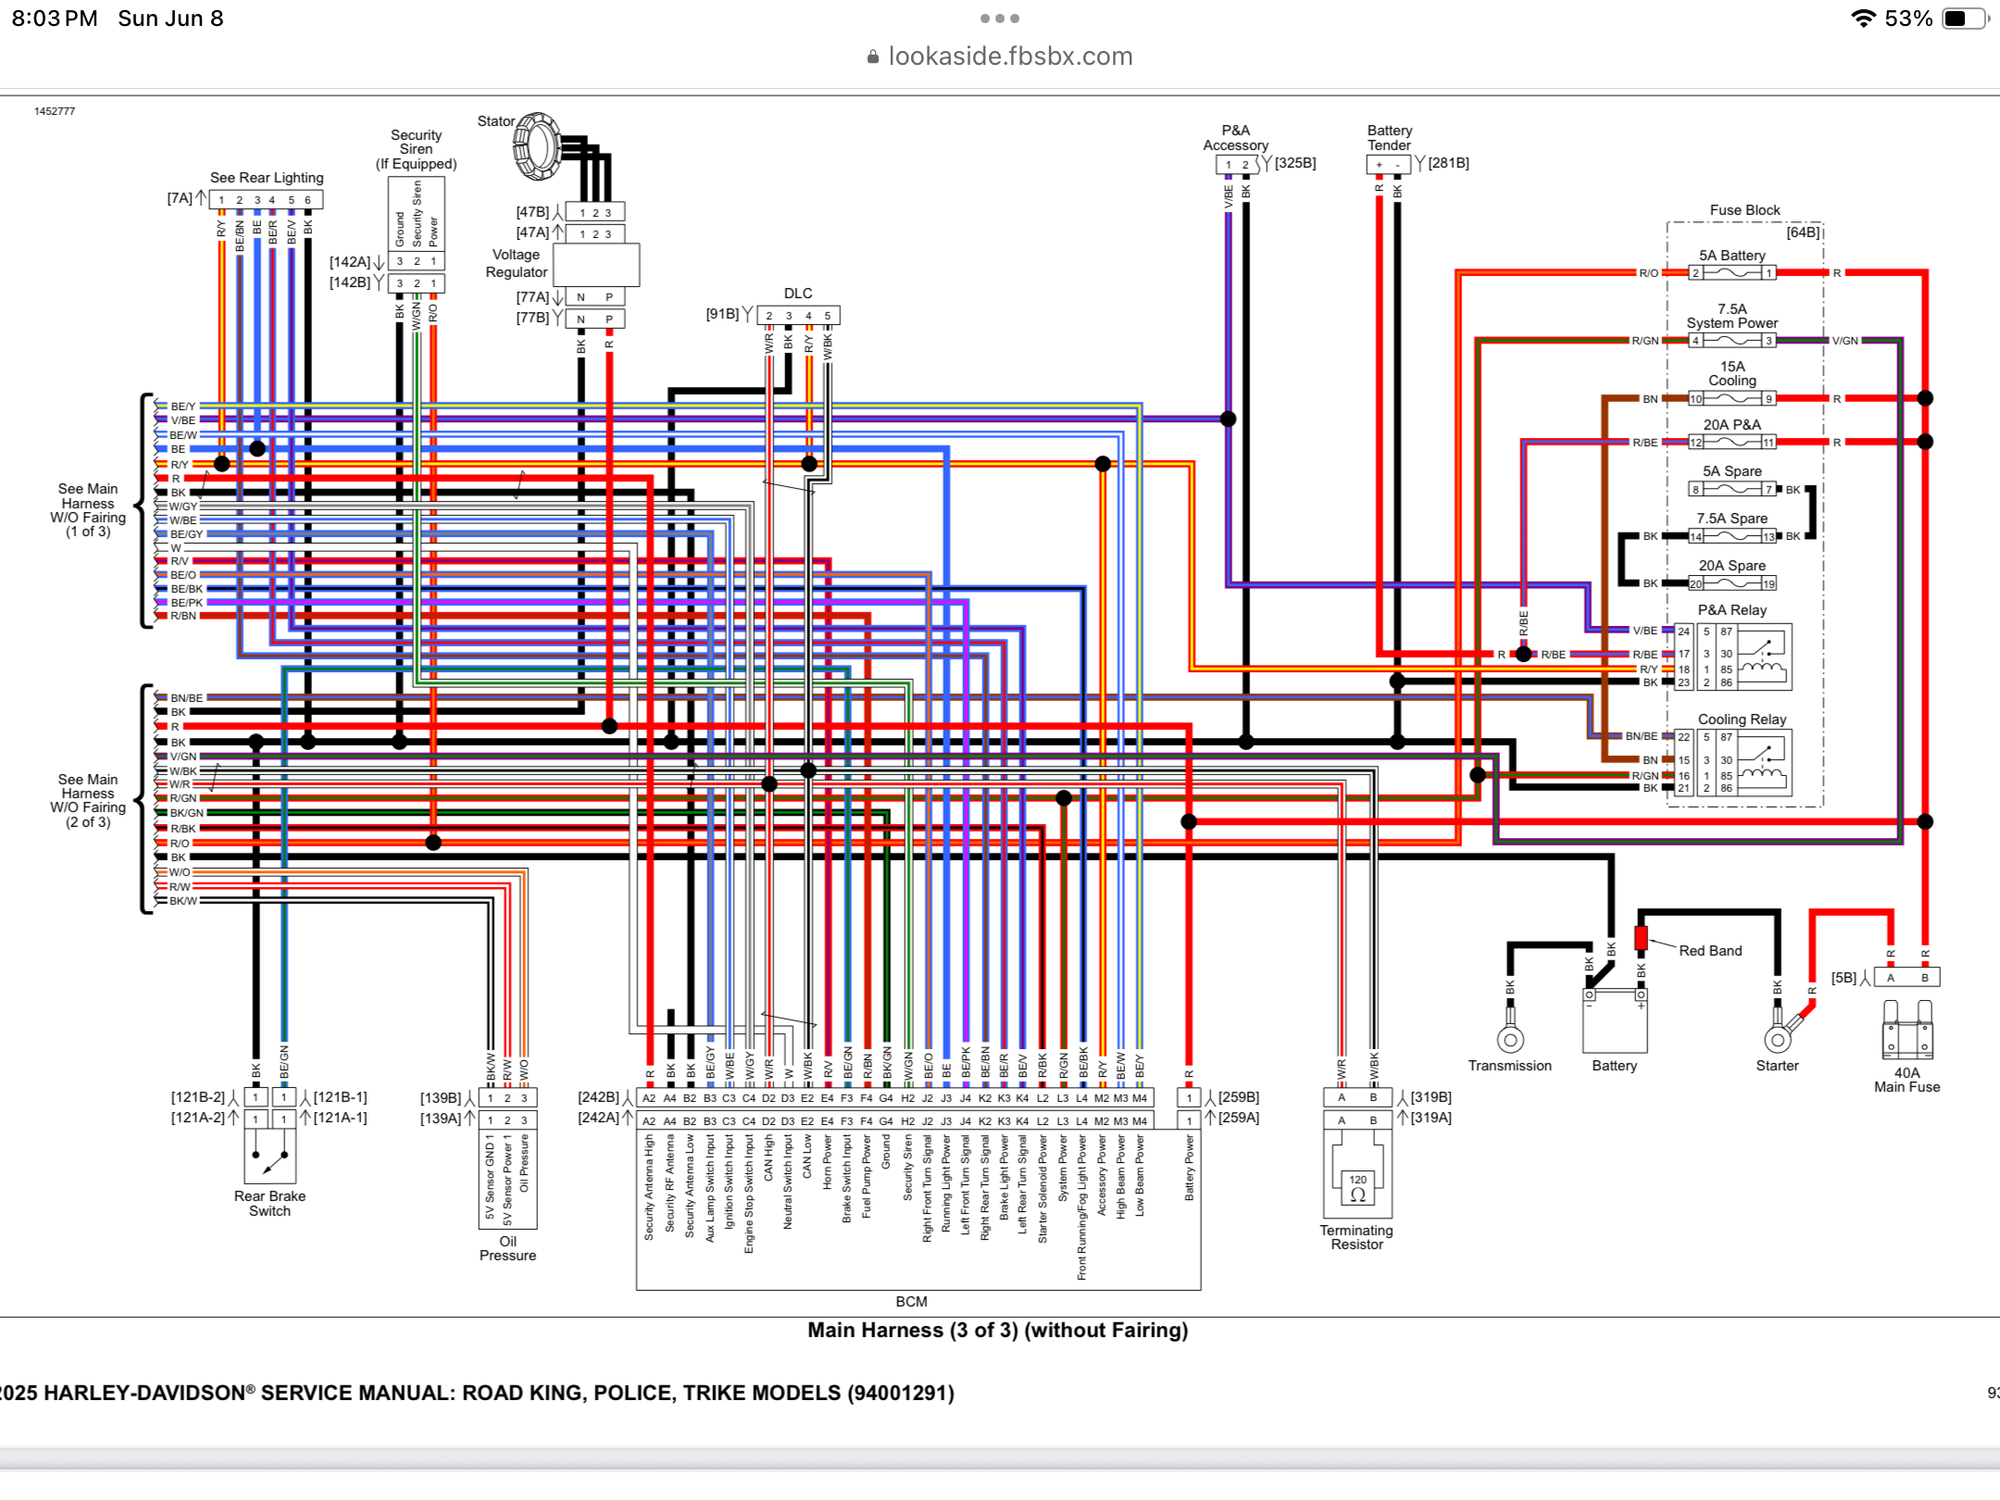Tap the 40A Main Fuse symbol

[x=1907, y=1030]
